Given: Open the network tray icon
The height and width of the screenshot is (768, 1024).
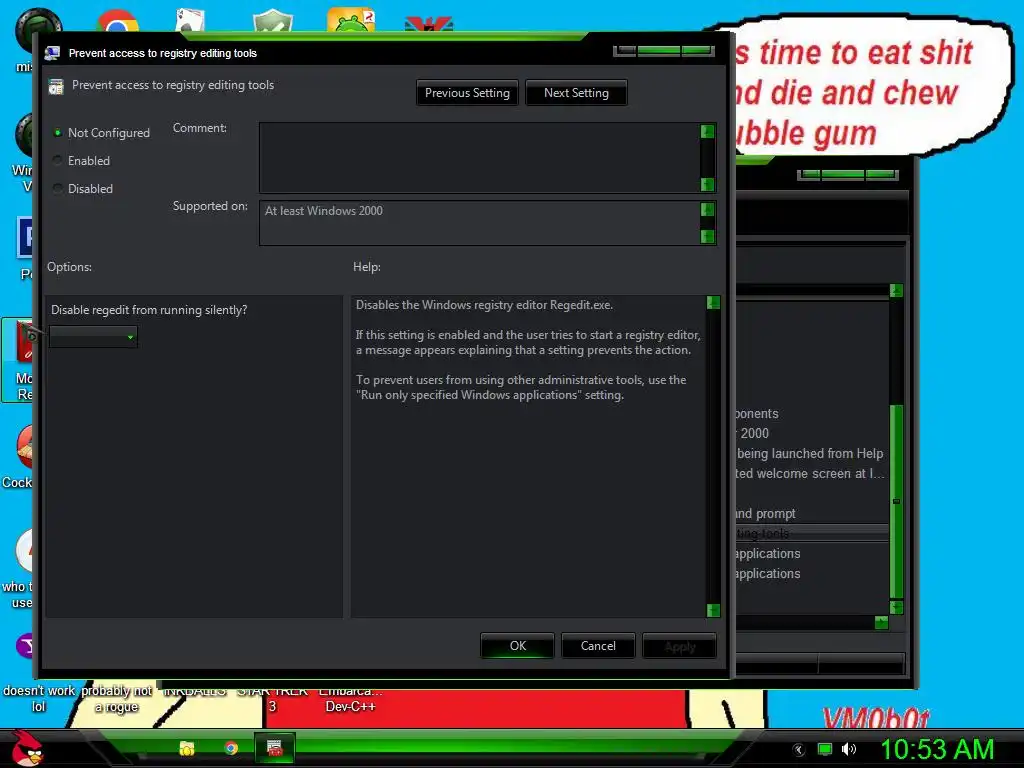Looking at the screenshot, I should (825, 750).
